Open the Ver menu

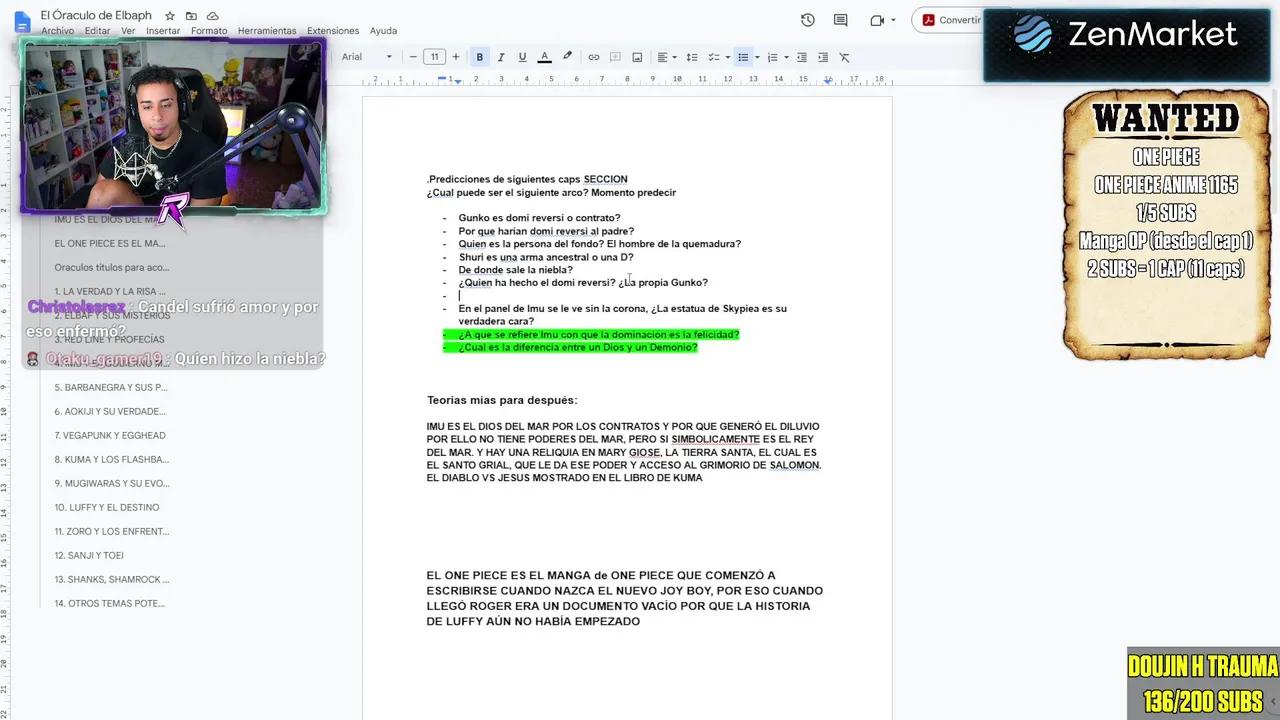128,31
